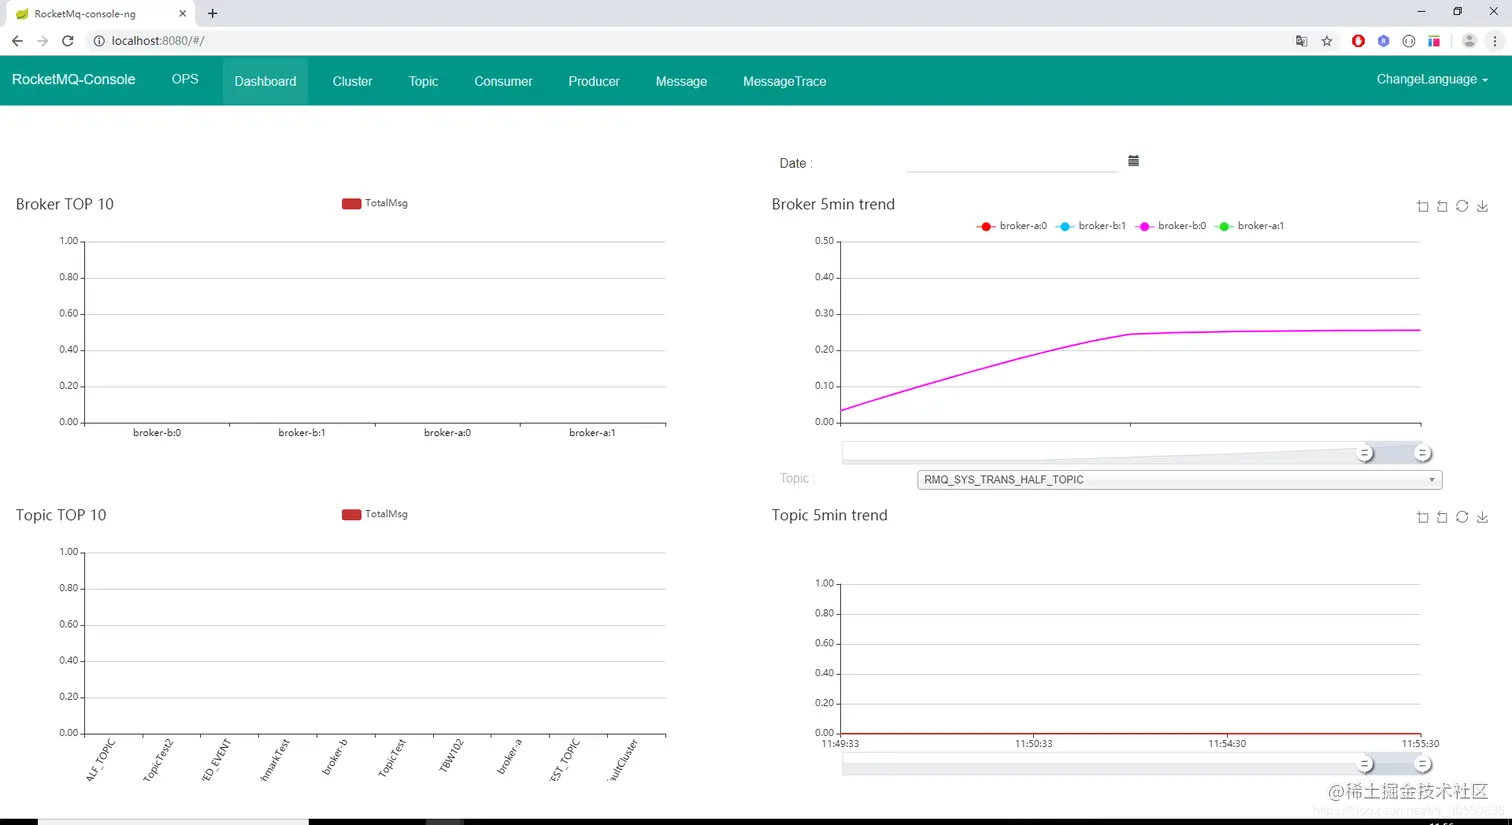Image resolution: width=1512 pixels, height=825 pixels.
Task: Save Topic 5min trend as image
Action: click(x=1483, y=517)
